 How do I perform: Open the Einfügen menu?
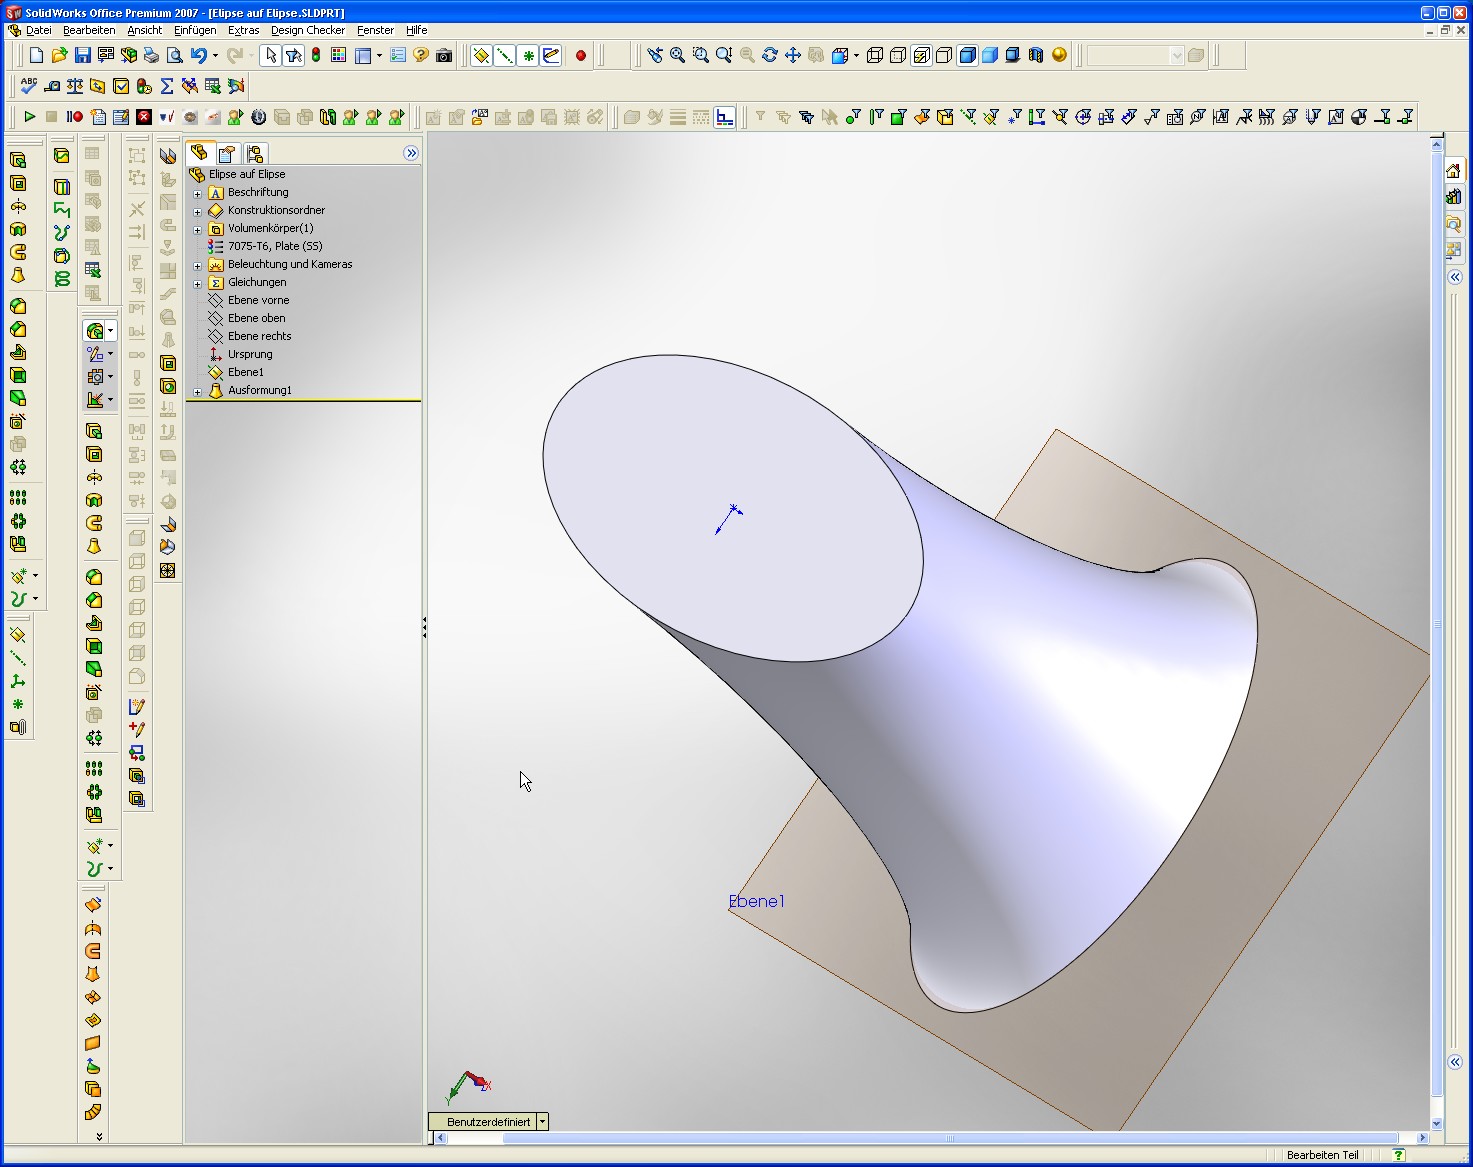195,30
